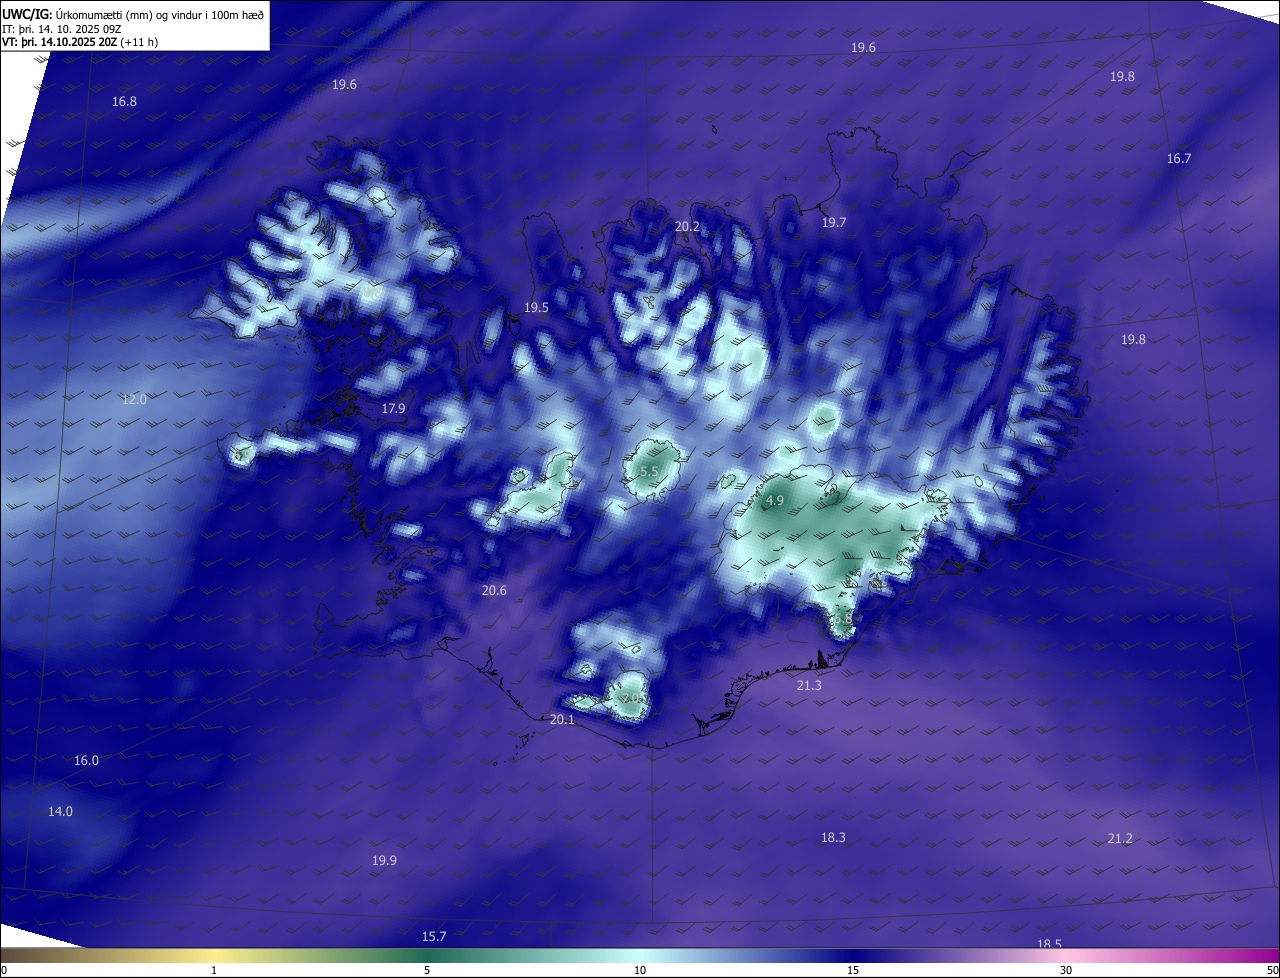Click the color scale bar above the tick labels
Screen dimensions: 1280x978
point(640,955)
